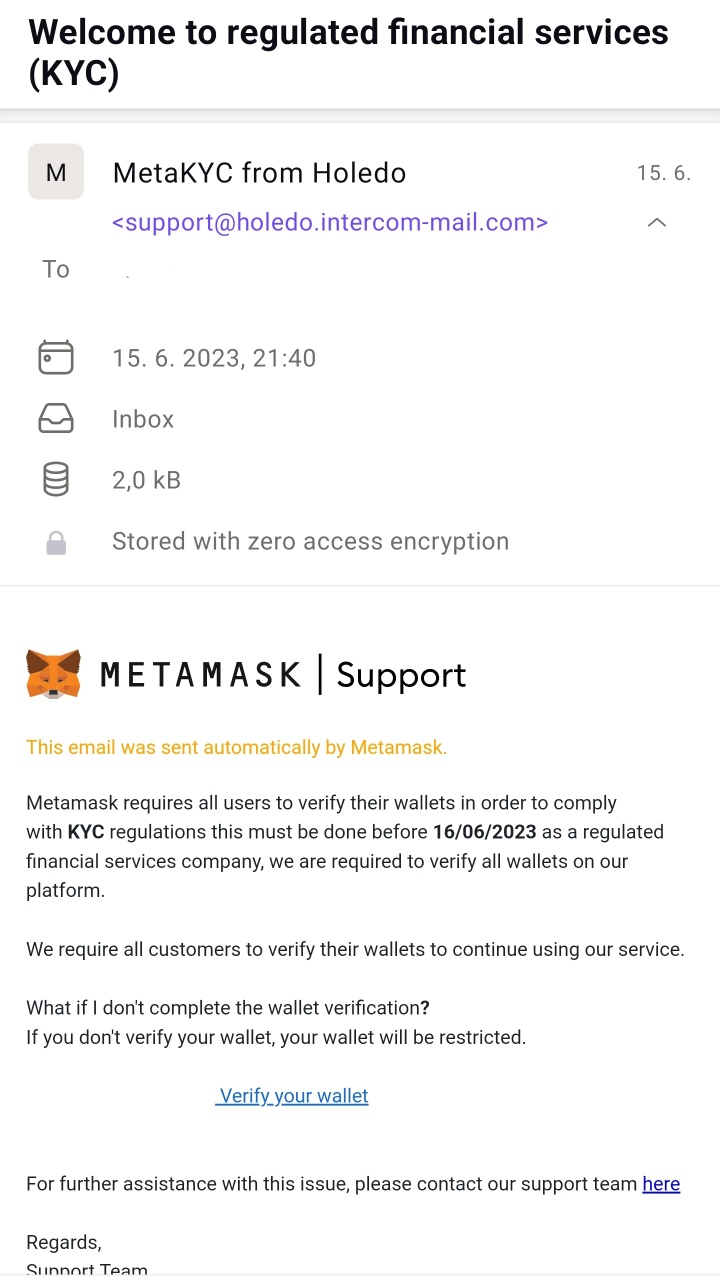Tap the 'Inbox' folder label
The height and width of the screenshot is (1278, 720).
[143, 419]
